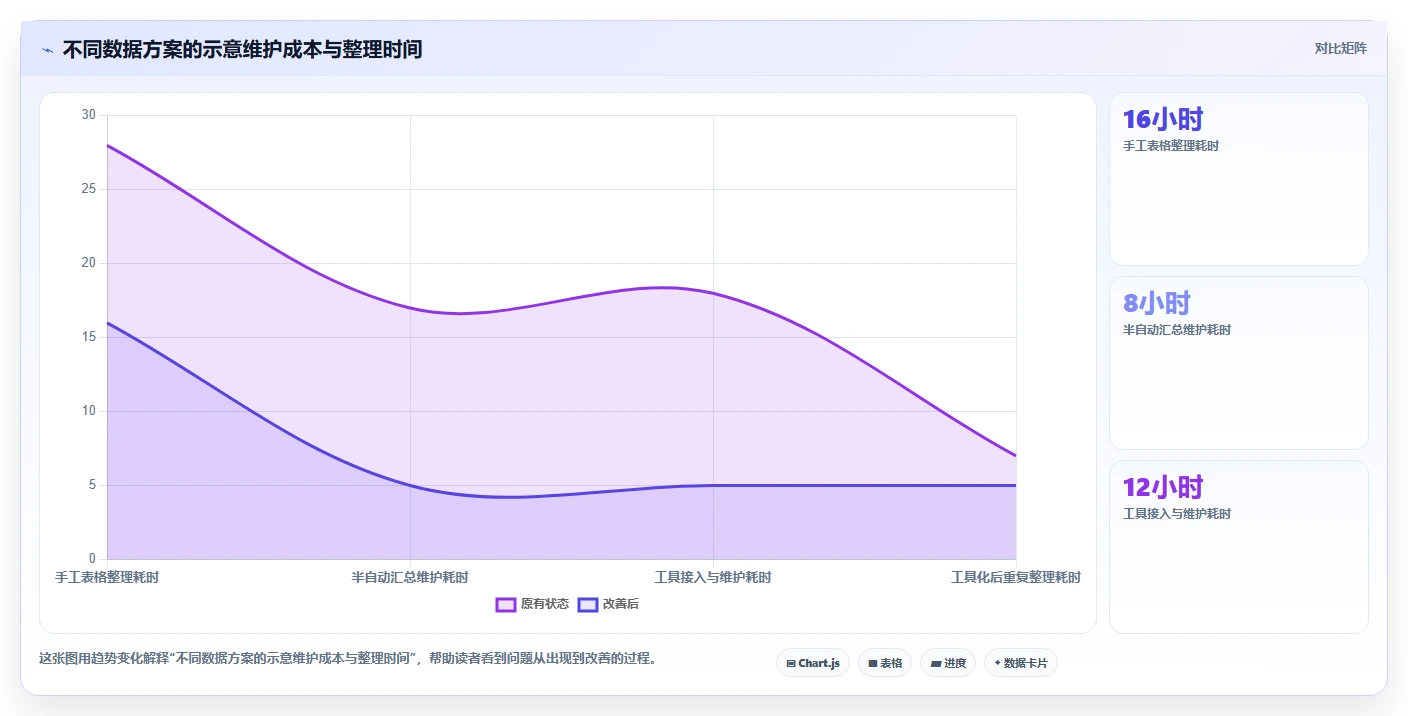Viewport: 1408px width, 716px height.
Task: Click the y-axis value 30
Action: pyautogui.click(x=89, y=115)
